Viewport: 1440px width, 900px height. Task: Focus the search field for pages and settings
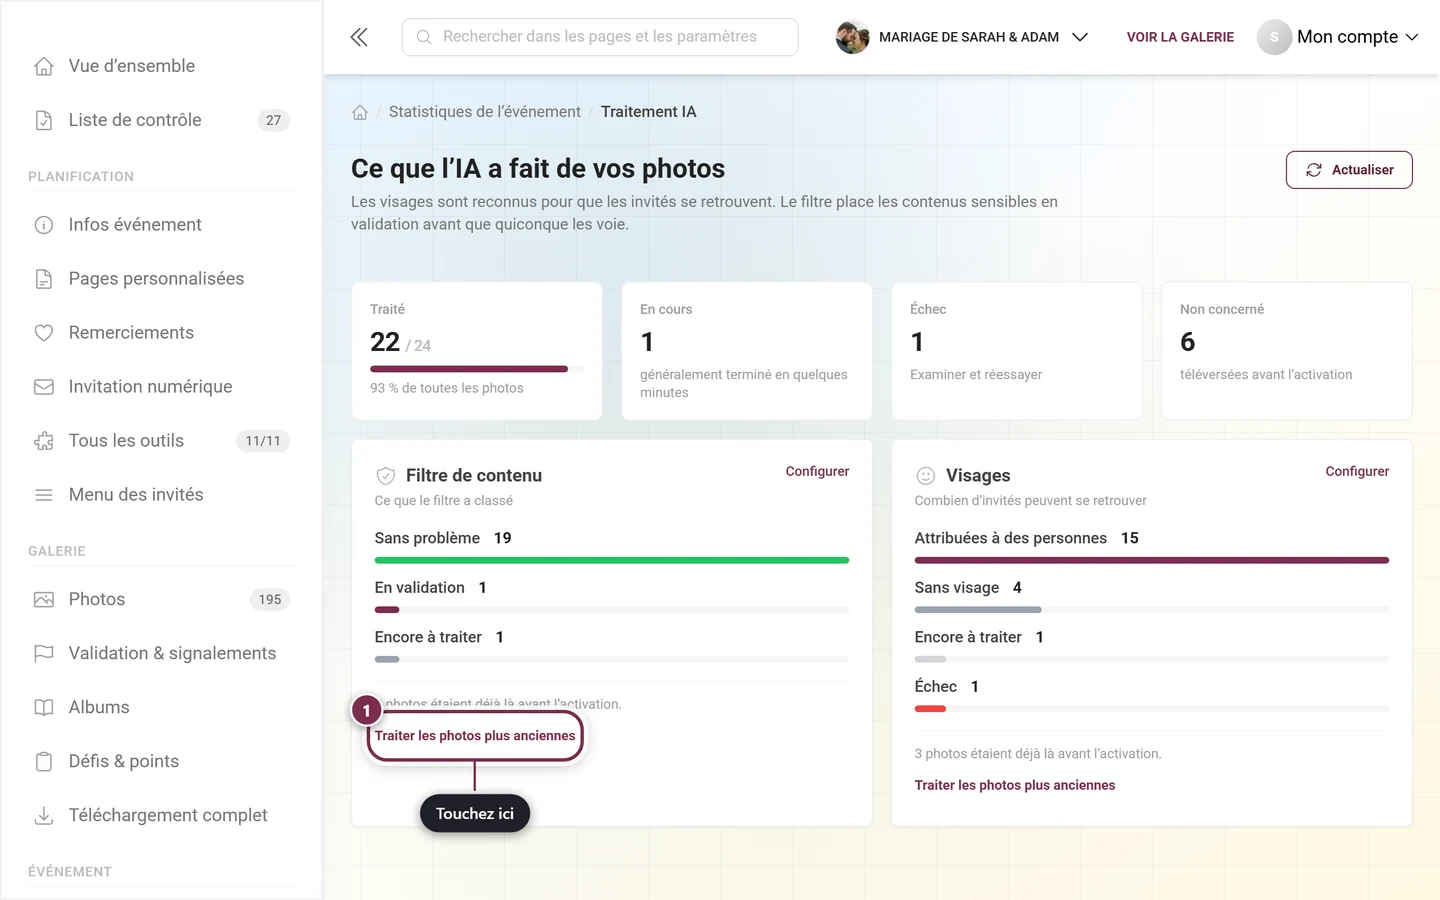(600, 37)
